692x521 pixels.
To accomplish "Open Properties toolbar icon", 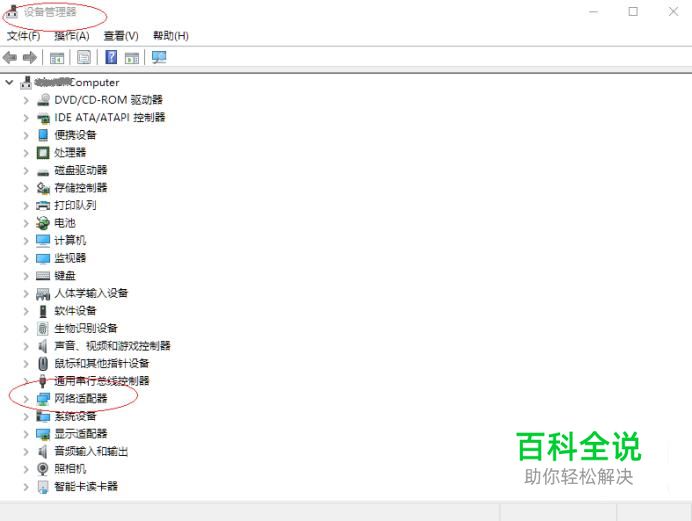I will point(84,57).
